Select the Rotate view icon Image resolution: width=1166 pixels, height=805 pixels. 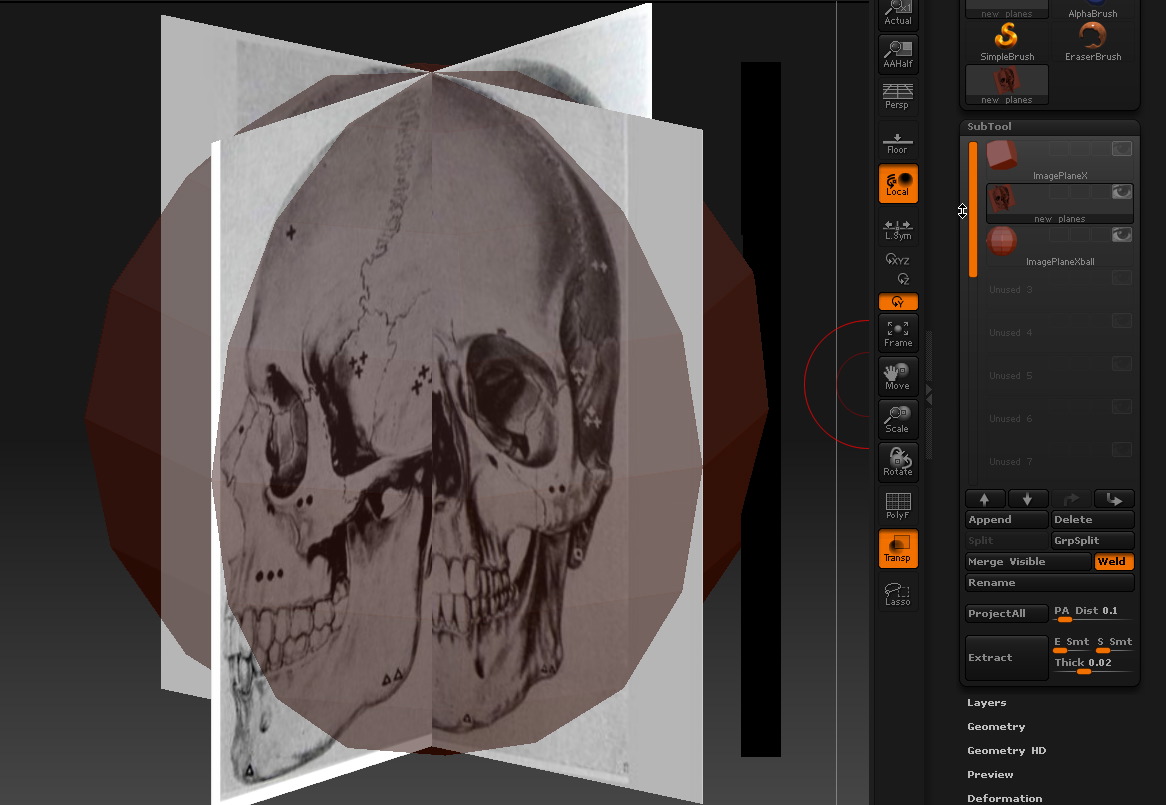(898, 462)
